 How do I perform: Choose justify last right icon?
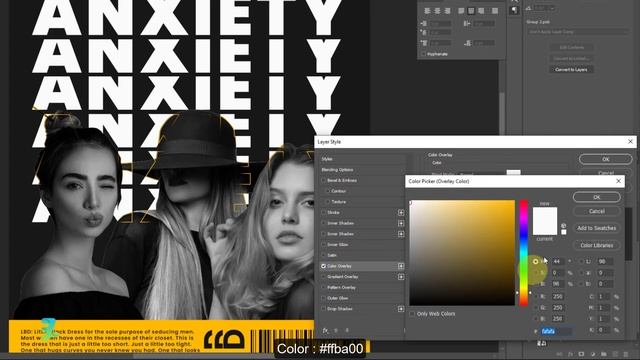pyautogui.click(x=481, y=11)
